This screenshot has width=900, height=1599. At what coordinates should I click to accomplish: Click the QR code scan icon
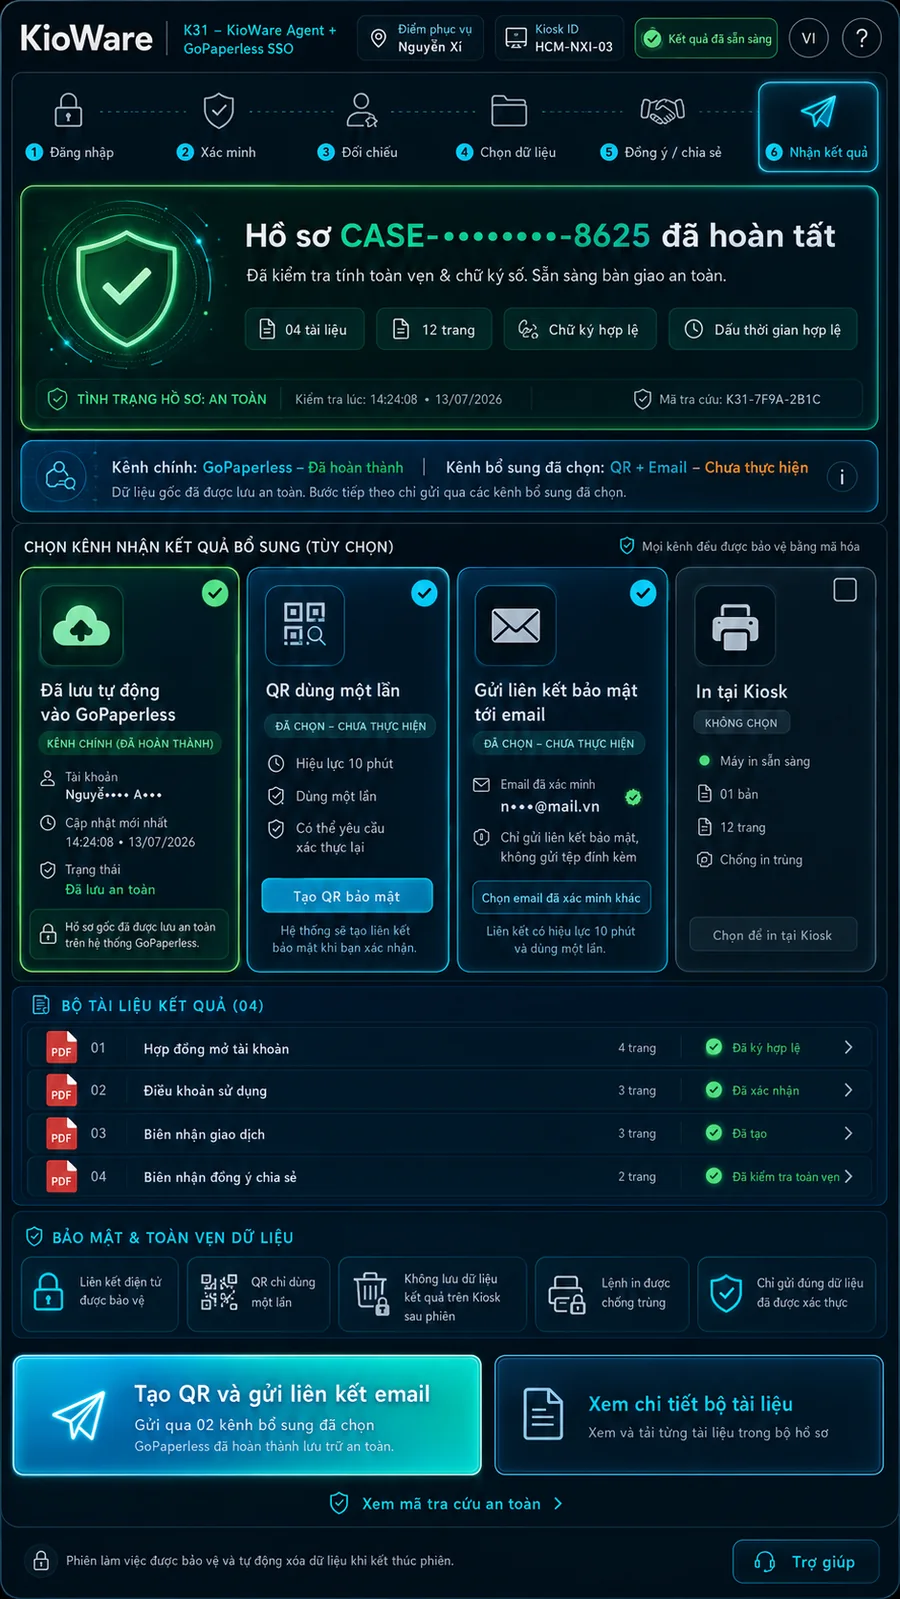pyautogui.click(x=304, y=623)
